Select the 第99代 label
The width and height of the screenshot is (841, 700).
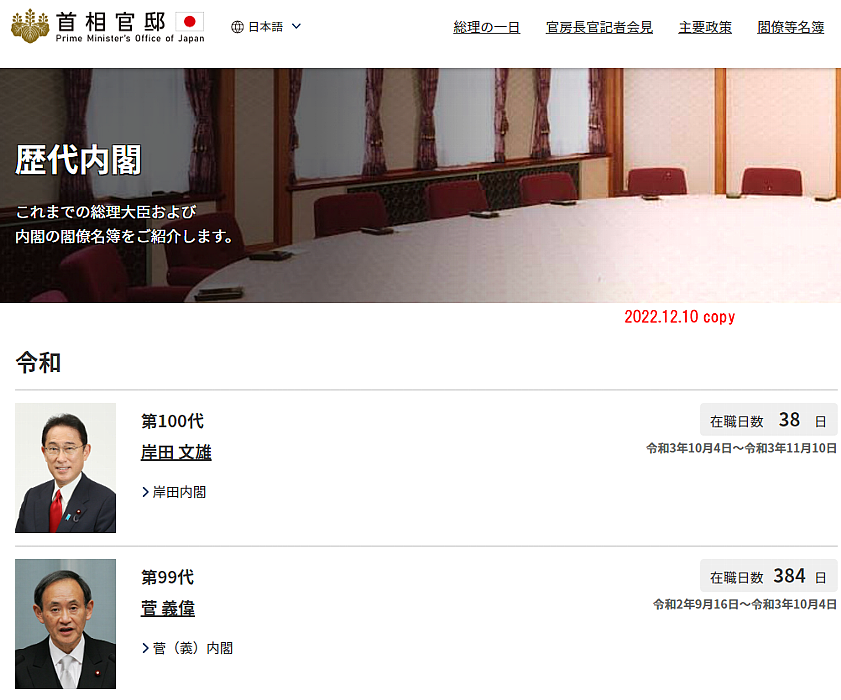[x=167, y=577]
